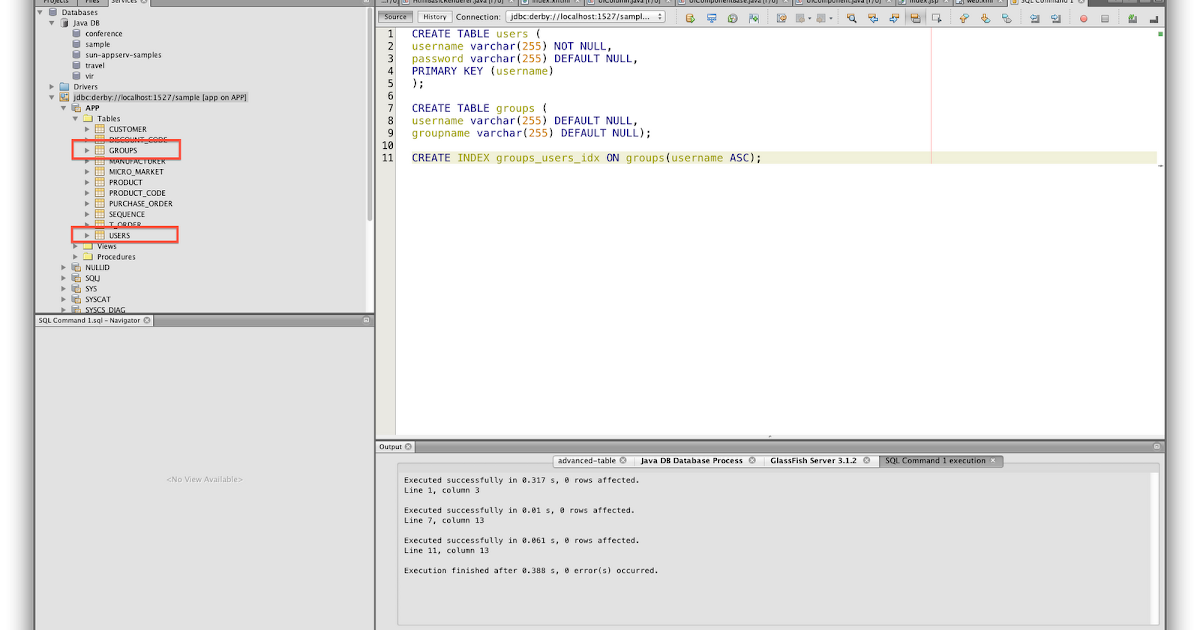Click the GROUPS table icon
The height and width of the screenshot is (630, 1200).
point(100,150)
